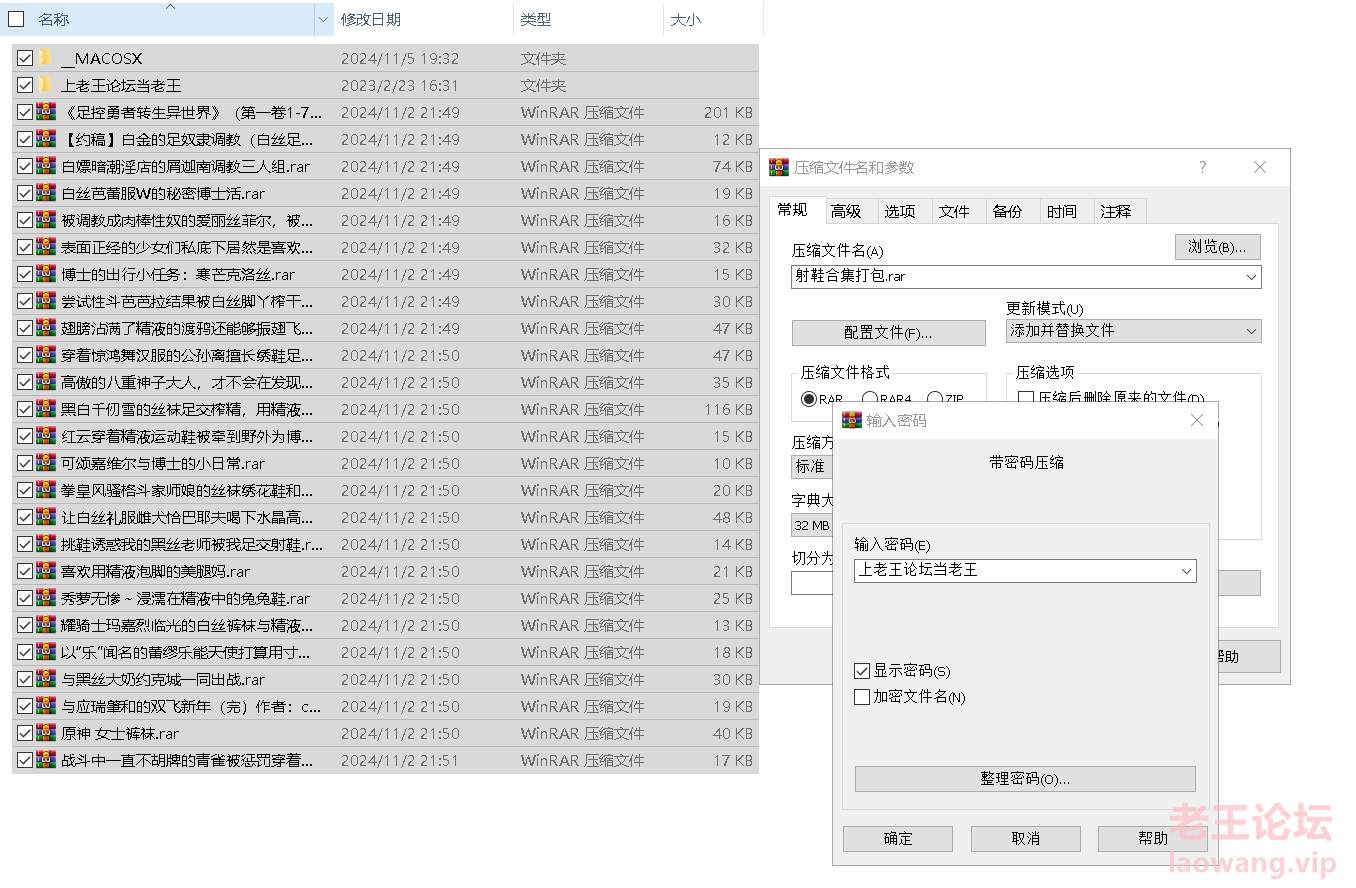Click the WinRAR icon of the 201 KB archive

pos(45,112)
